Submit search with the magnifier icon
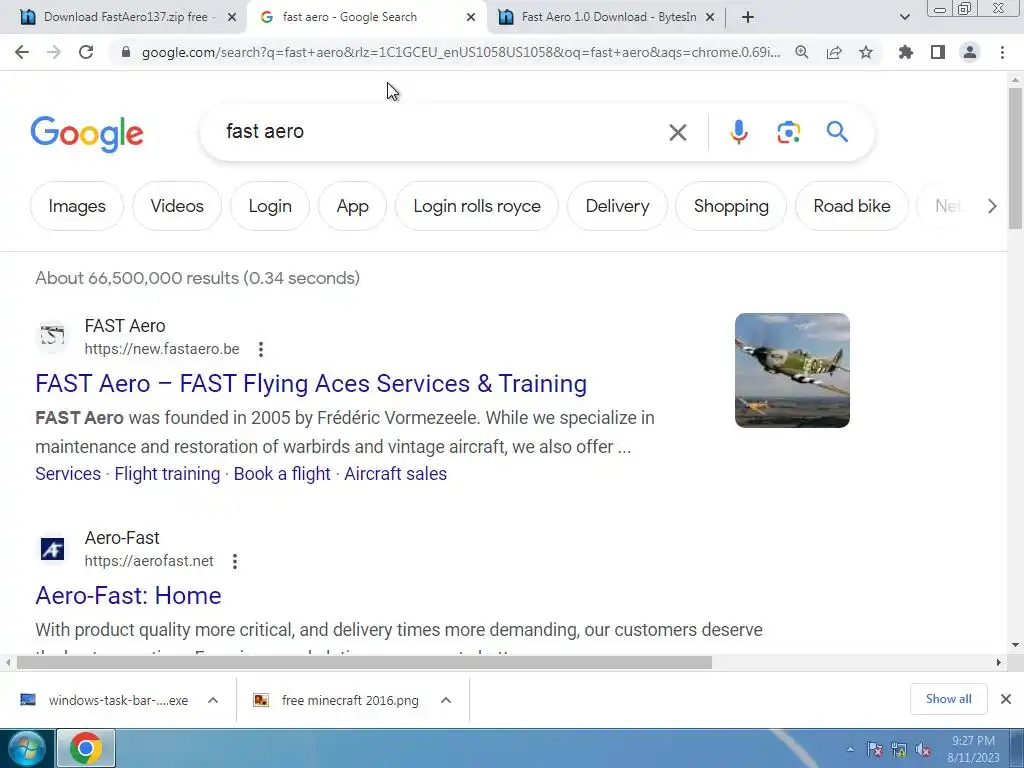This screenshot has height=768, width=1024. [837, 132]
